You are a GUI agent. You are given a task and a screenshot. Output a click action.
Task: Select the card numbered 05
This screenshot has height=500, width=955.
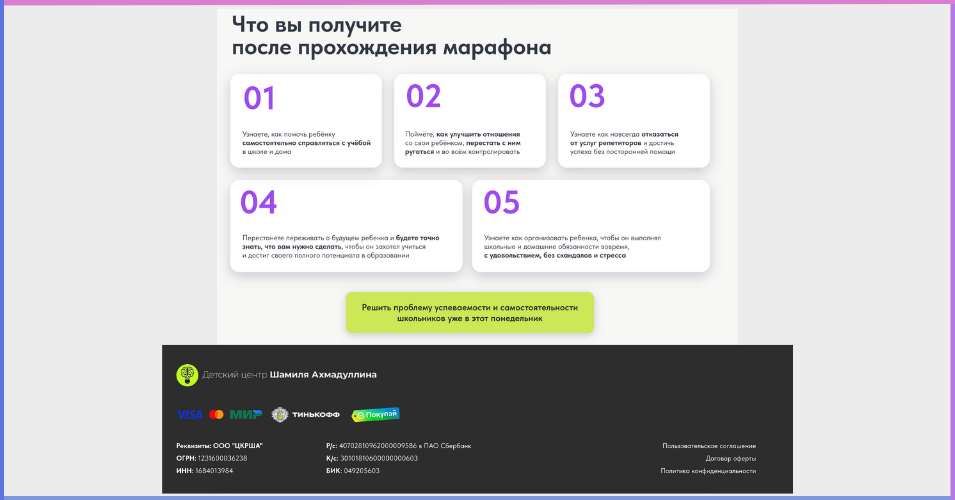point(591,226)
